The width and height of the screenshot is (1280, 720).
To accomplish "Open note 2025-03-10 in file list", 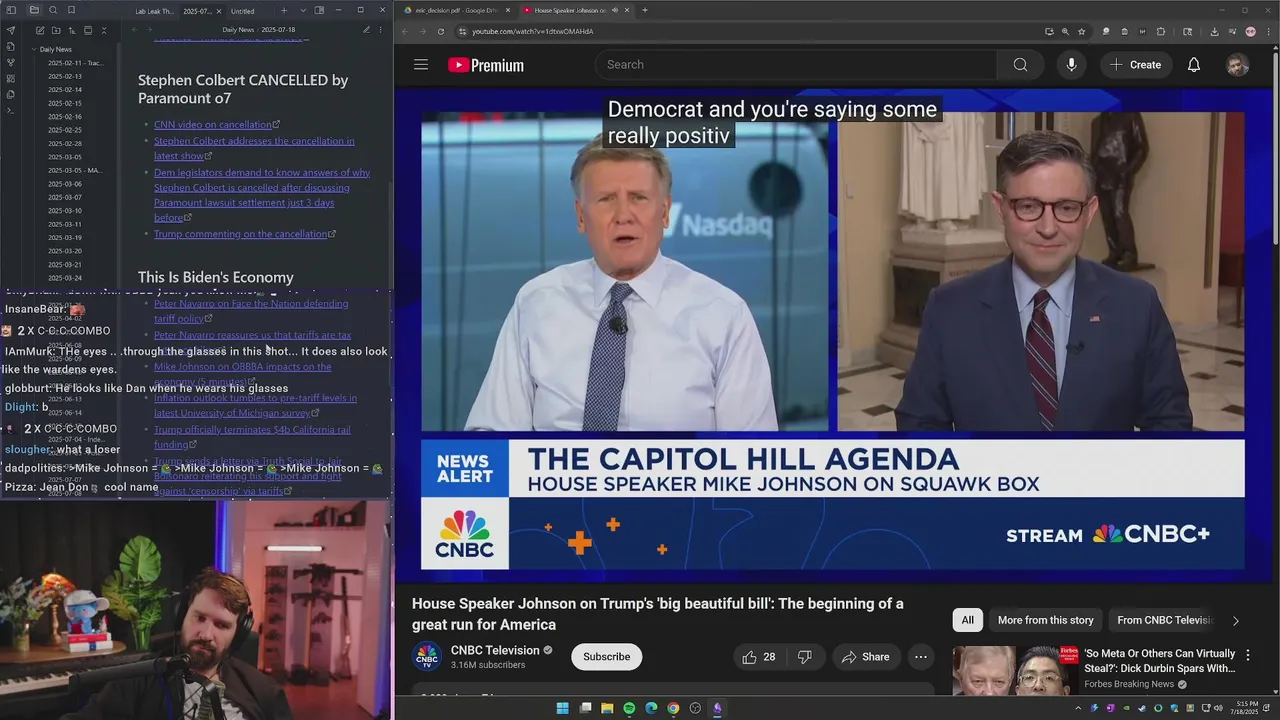I will point(65,210).
